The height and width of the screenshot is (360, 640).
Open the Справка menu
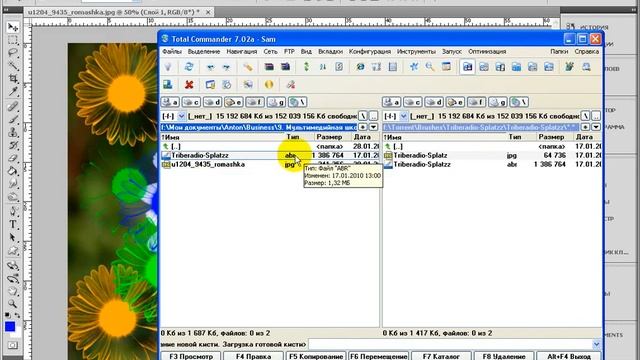click(x=587, y=51)
